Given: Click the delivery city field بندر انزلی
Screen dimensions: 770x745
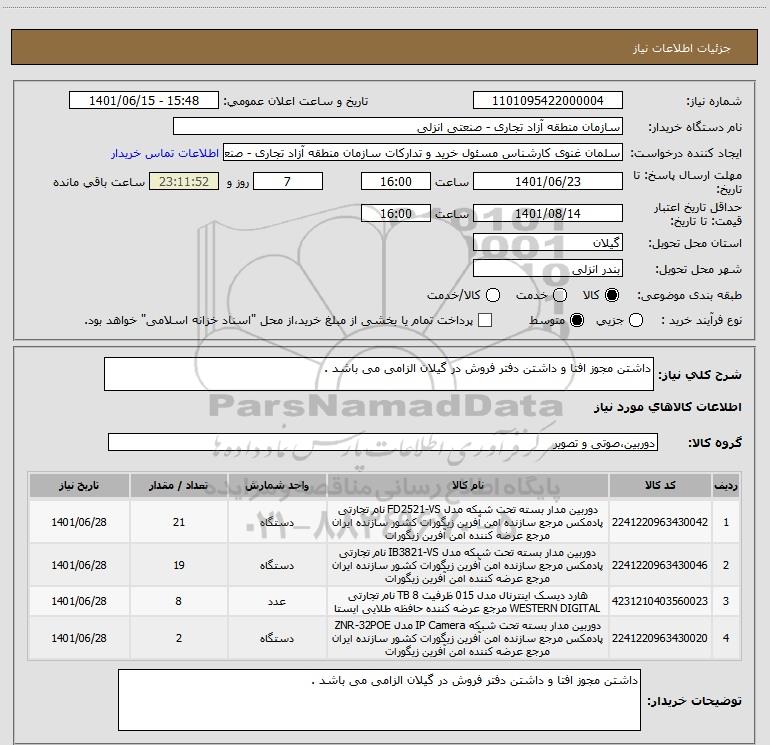Looking at the screenshot, I should click(x=548, y=269).
